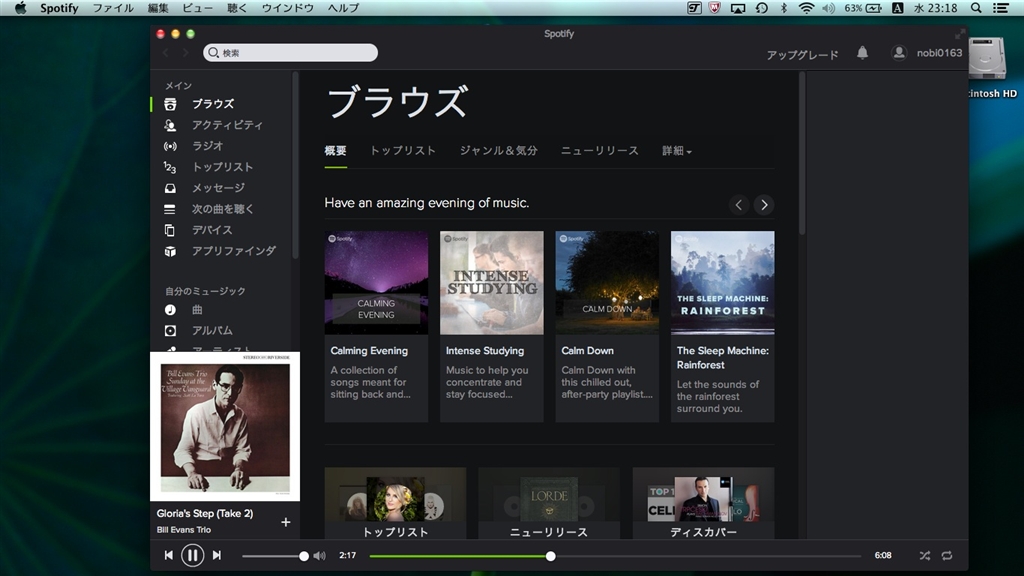Open the ビュー menu
1024x576 pixels.
click(197, 8)
